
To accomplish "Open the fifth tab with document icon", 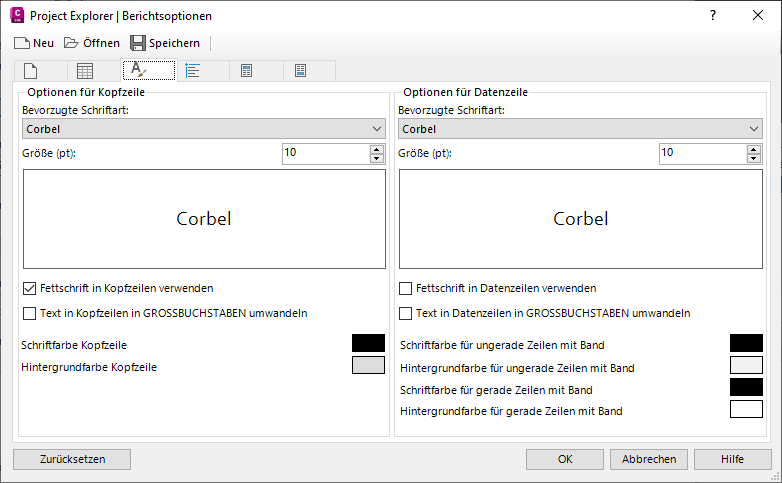I will 246,70.
